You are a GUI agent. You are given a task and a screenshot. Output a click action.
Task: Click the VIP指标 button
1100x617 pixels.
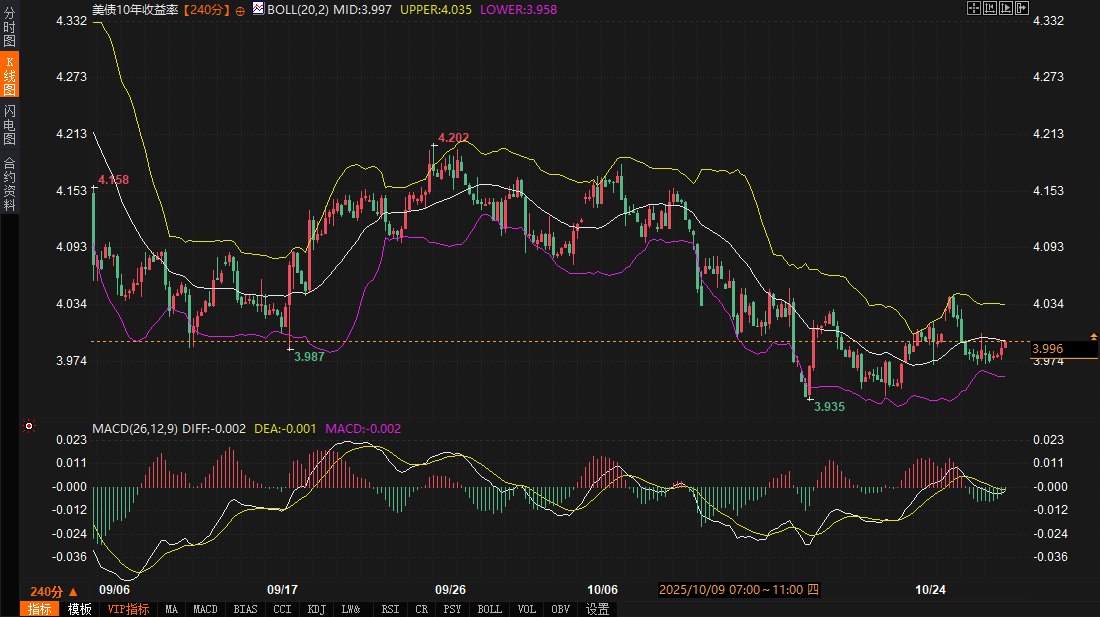(x=128, y=609)
